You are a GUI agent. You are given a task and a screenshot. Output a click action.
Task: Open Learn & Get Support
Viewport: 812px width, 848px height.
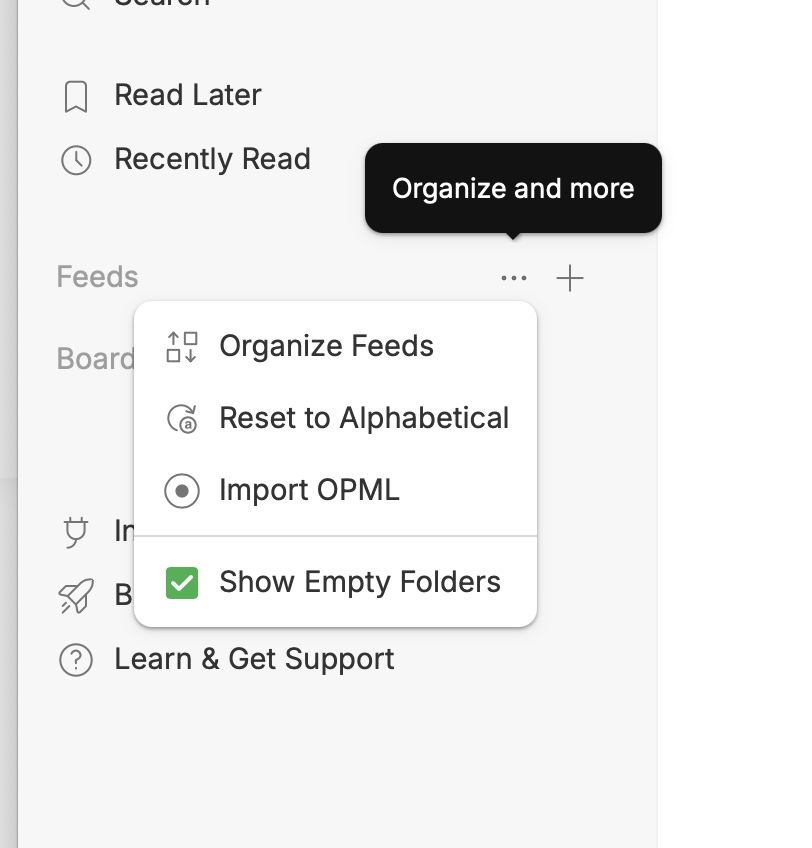coord(254,660)
